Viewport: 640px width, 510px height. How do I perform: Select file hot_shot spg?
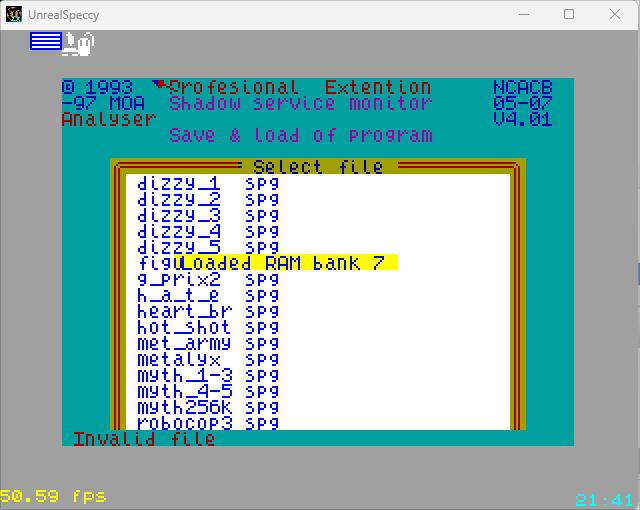tap(208, 327)
